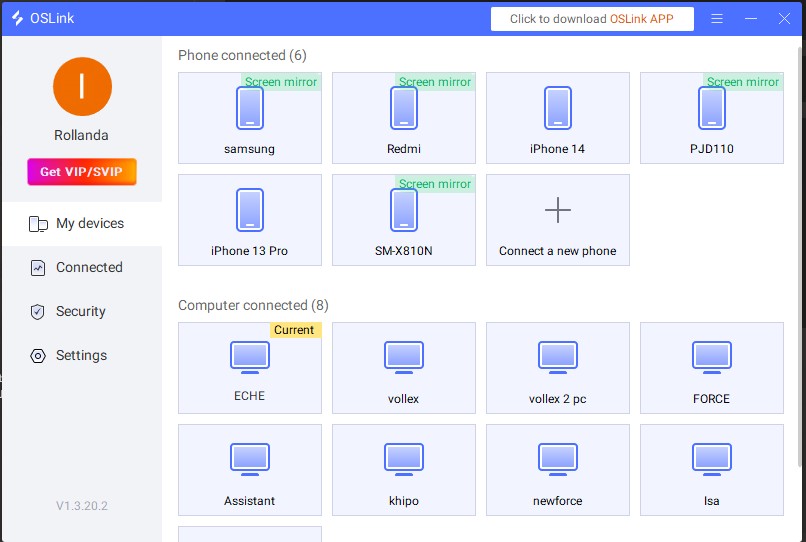Click to download OSLink APP button

592,19
